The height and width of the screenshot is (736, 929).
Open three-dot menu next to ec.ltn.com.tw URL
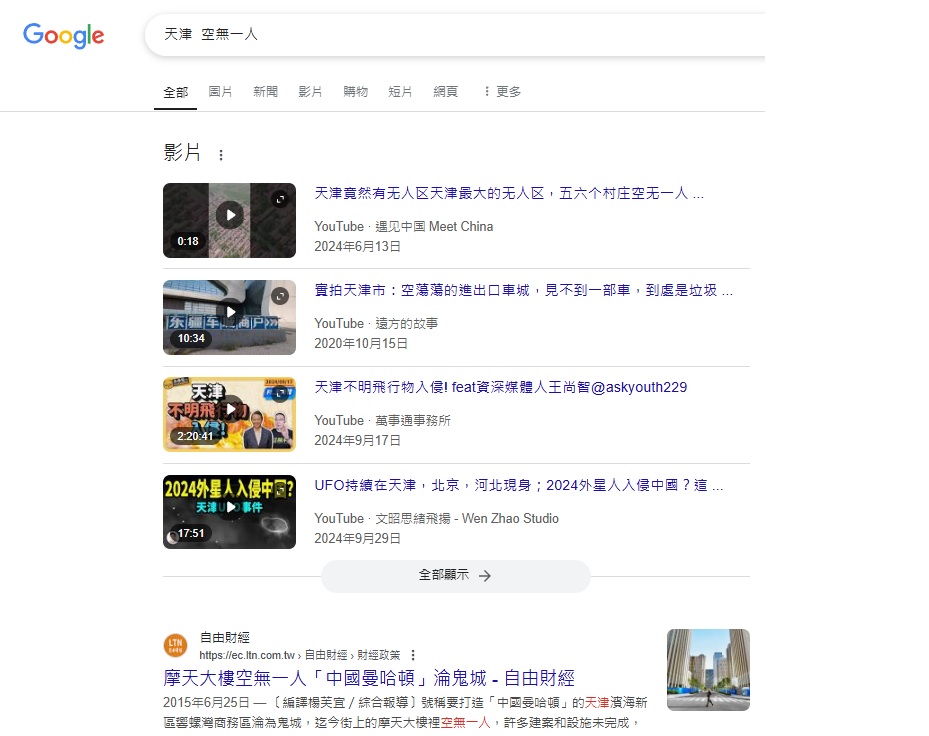click(x=413, y=655)
